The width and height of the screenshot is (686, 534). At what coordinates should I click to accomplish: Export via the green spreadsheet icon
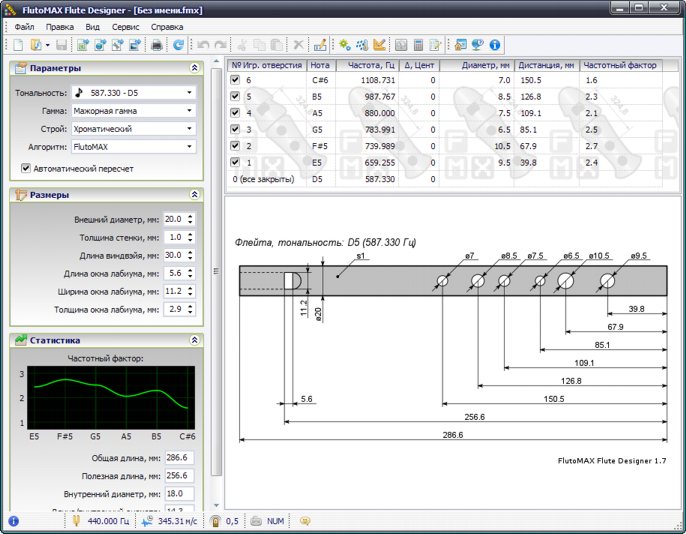point(83,45)
